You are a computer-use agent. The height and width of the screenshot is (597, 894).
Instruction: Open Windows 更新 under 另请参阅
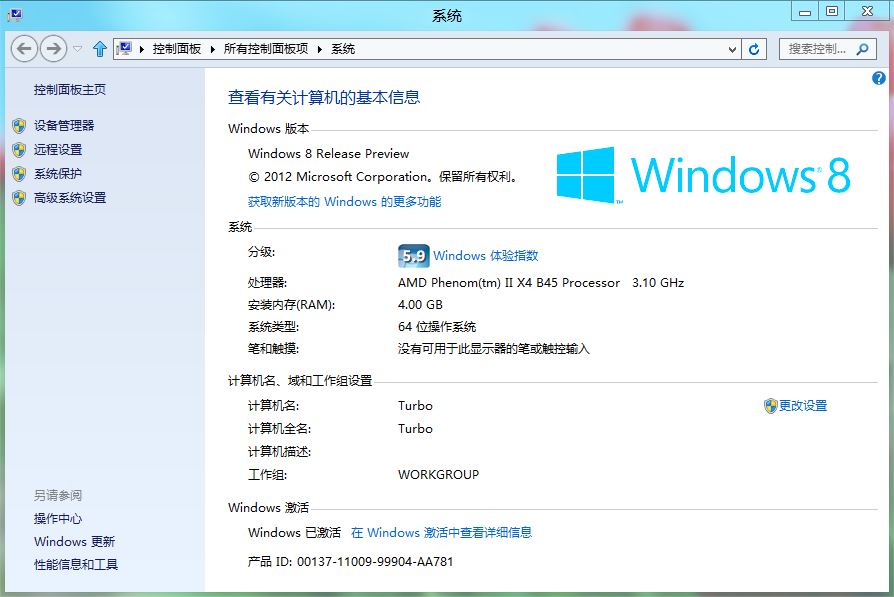pos(74,541)
